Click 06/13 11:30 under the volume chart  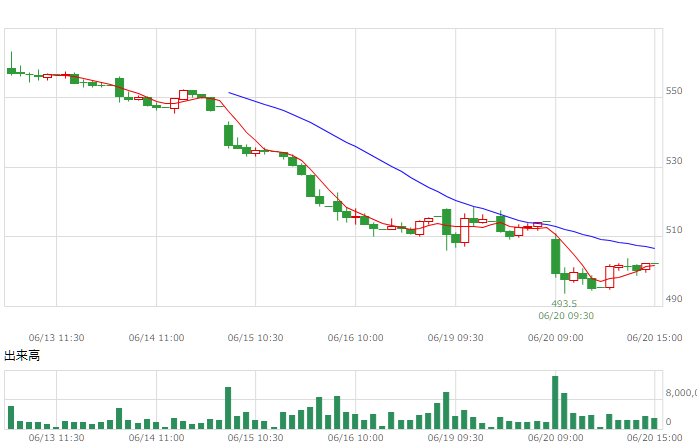click(x=56, y=438)
